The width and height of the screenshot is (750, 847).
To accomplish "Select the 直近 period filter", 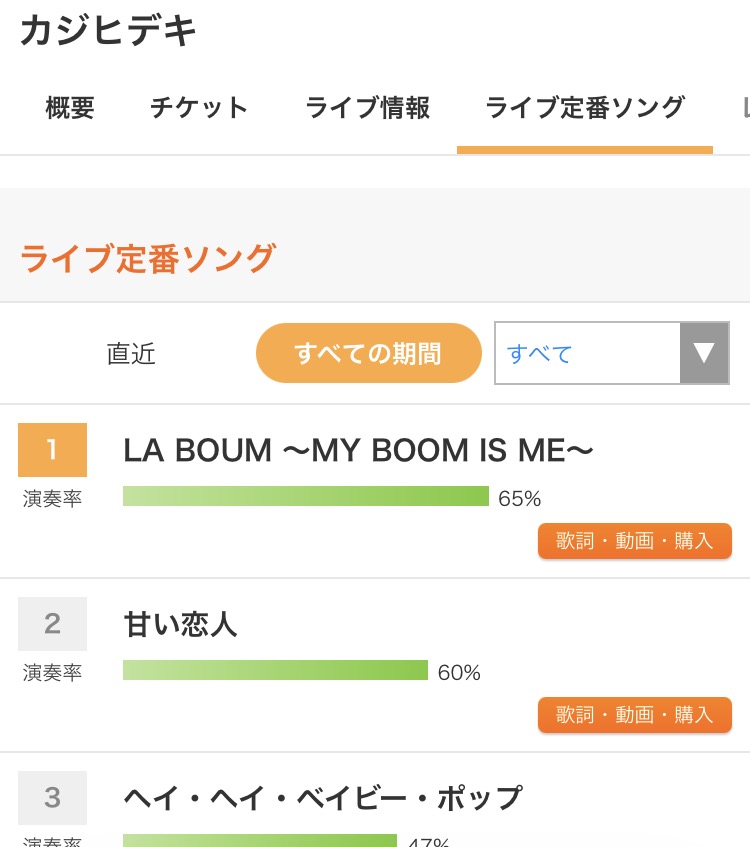I will click(131, 353).
